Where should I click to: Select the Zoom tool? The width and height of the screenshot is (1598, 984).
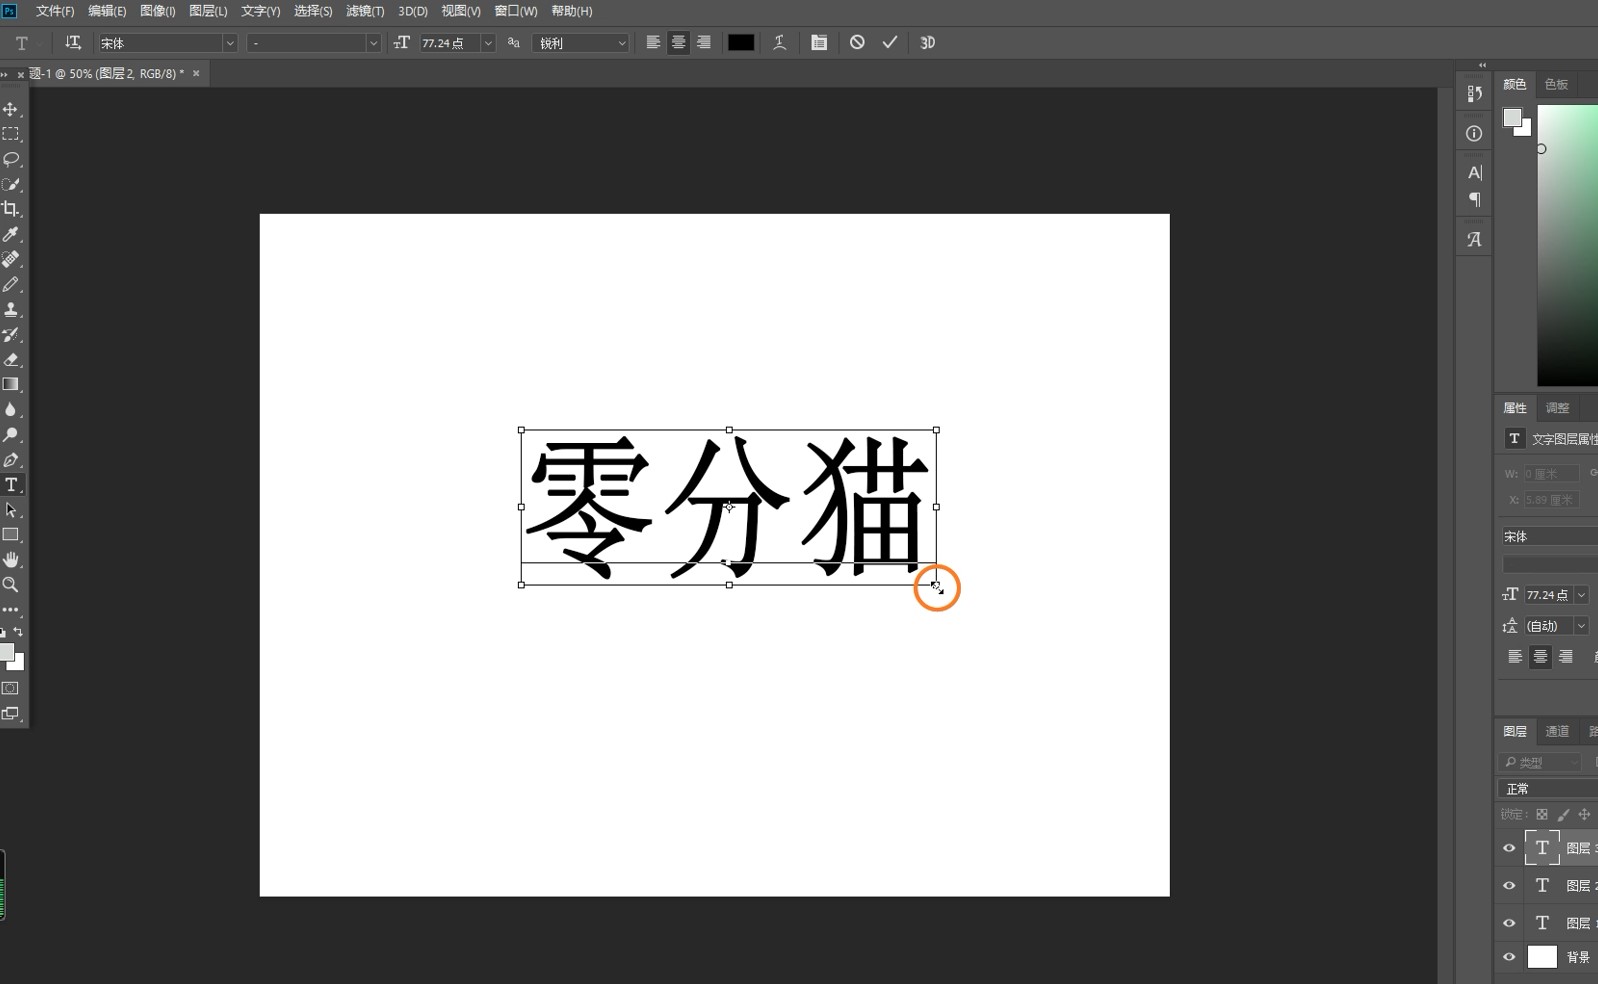(x=11, y=585)
